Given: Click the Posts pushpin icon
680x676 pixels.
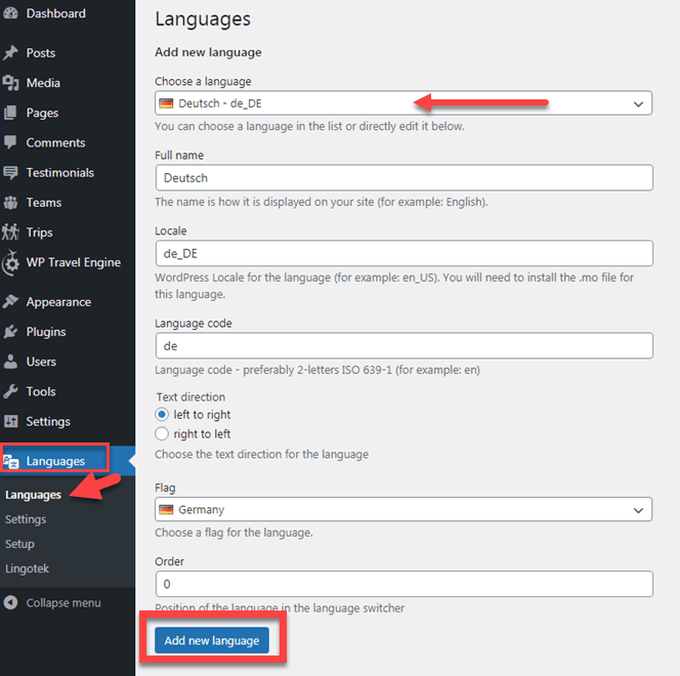Looking at the screenshot, I should tap(10, 53).
